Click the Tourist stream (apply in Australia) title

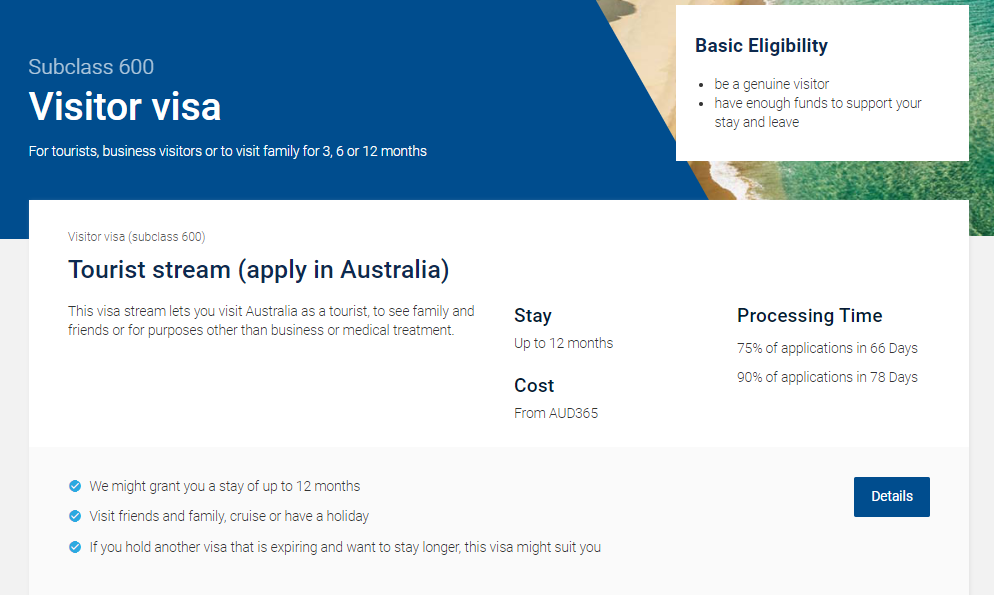(258, 270)
